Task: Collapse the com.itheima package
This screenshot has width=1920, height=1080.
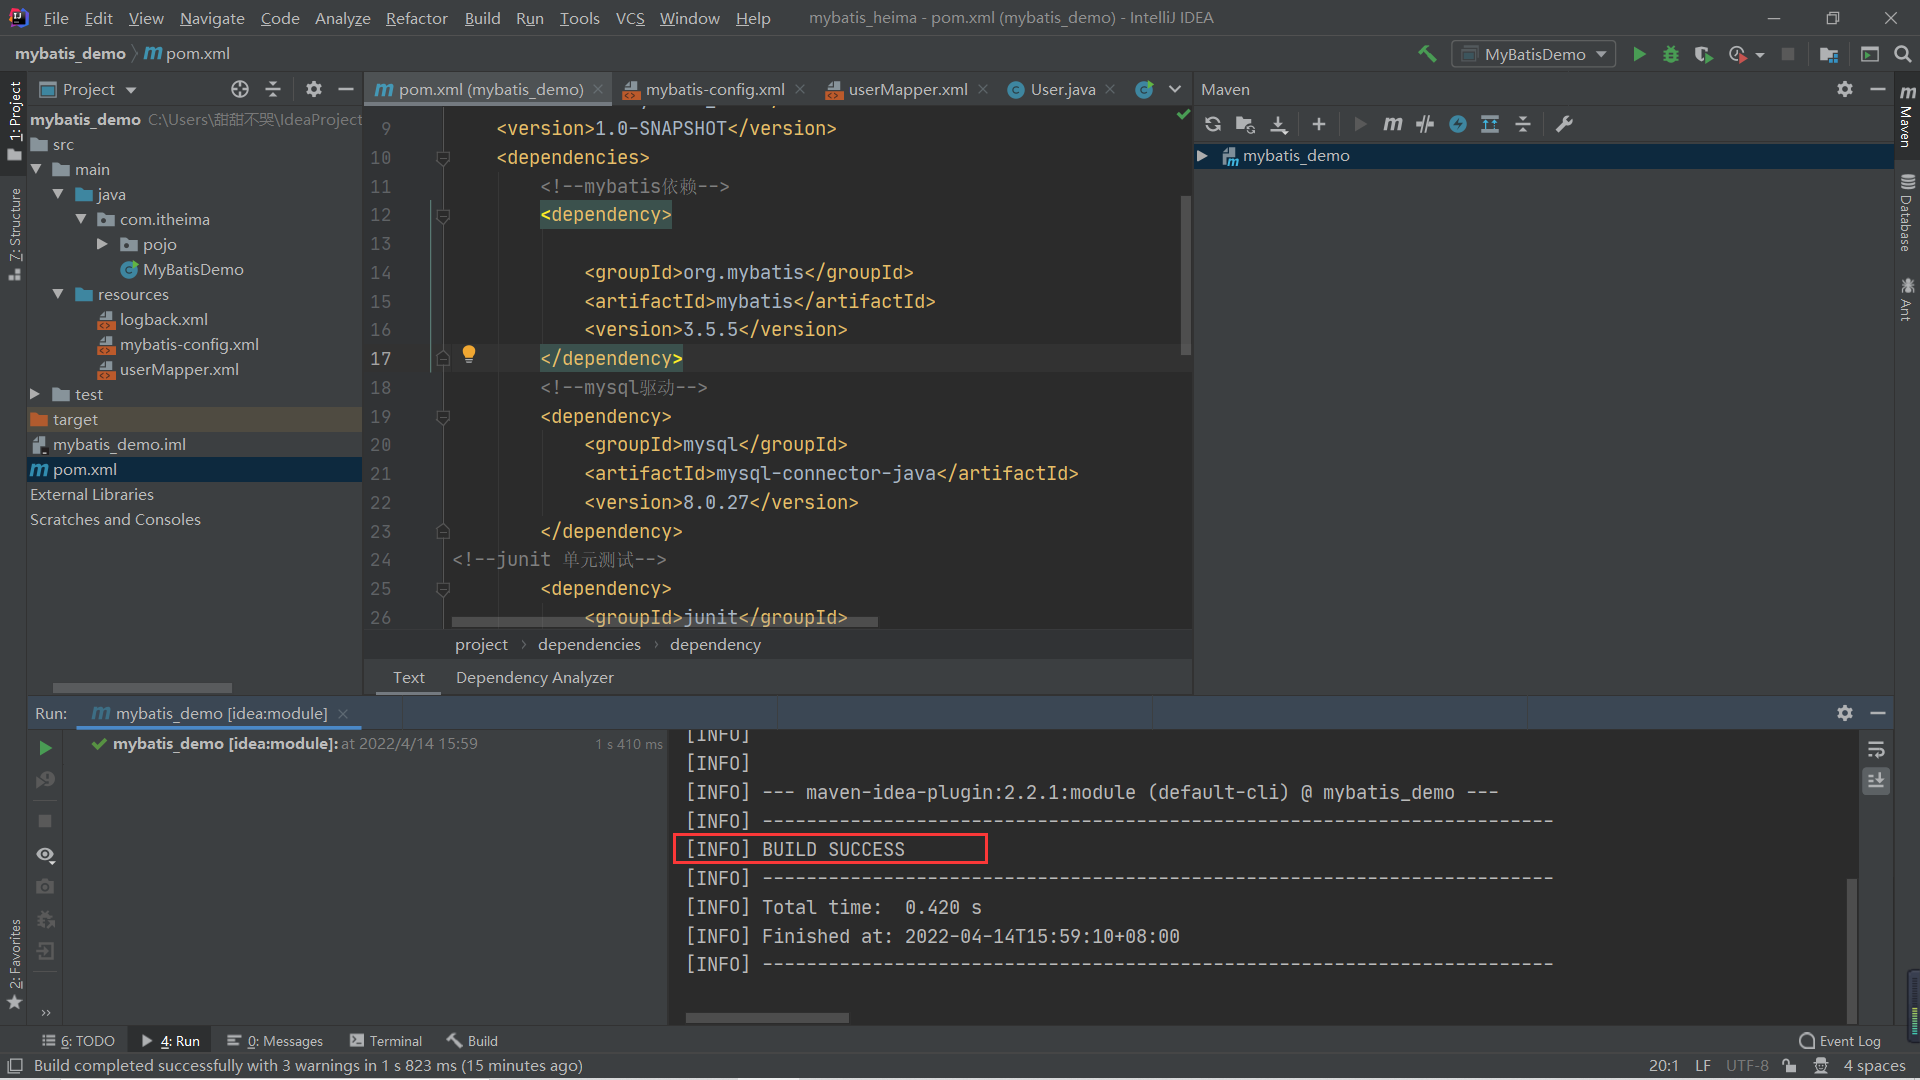Action: pos(83,219)
